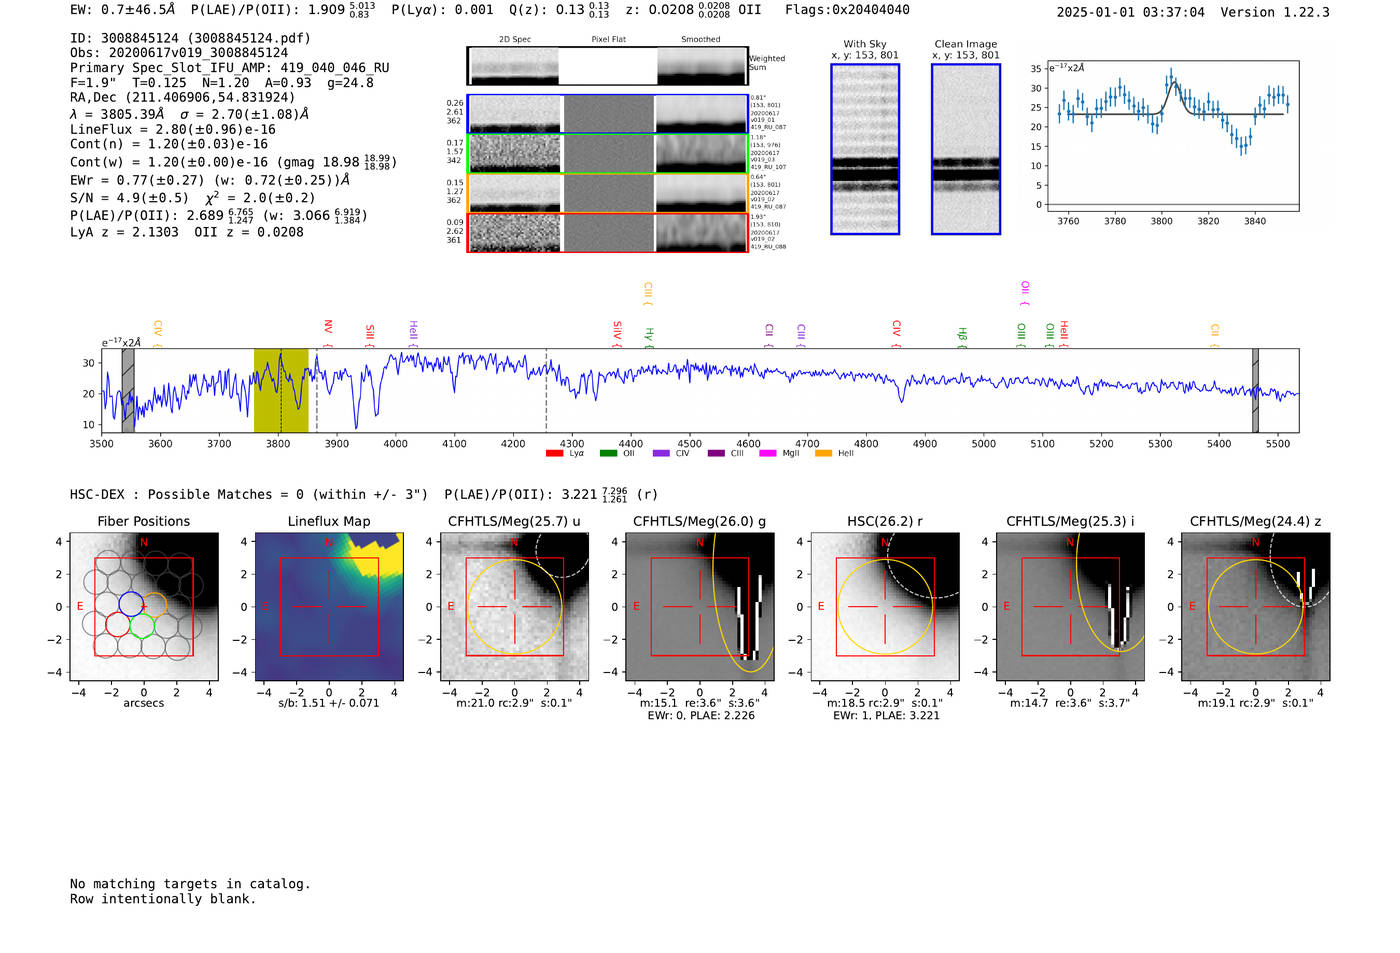Viewport: 1400px width, 953px height.
Task: Open the Lineflux Map thumbnail
Action: 329,607
